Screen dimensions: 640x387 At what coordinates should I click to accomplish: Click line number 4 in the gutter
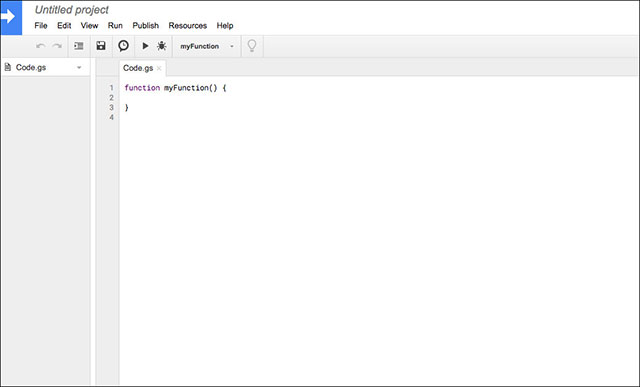(111, 117)
